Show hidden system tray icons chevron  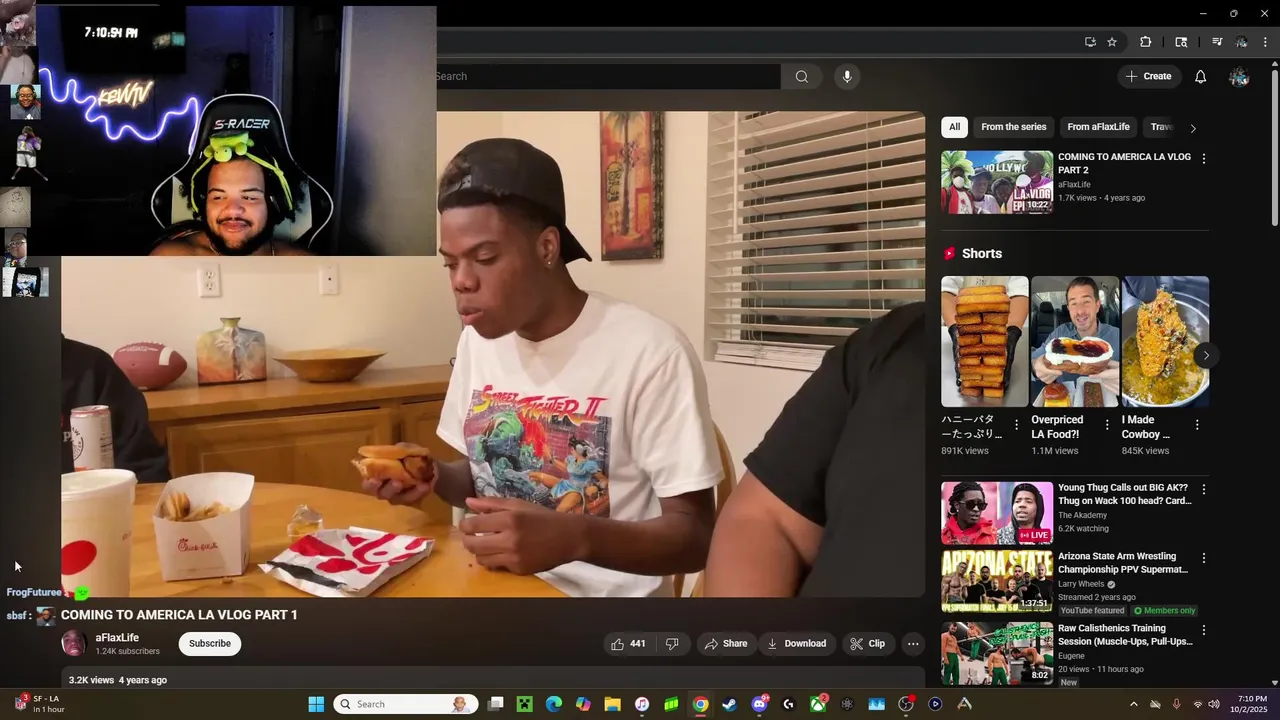(x=1133, y=704)
